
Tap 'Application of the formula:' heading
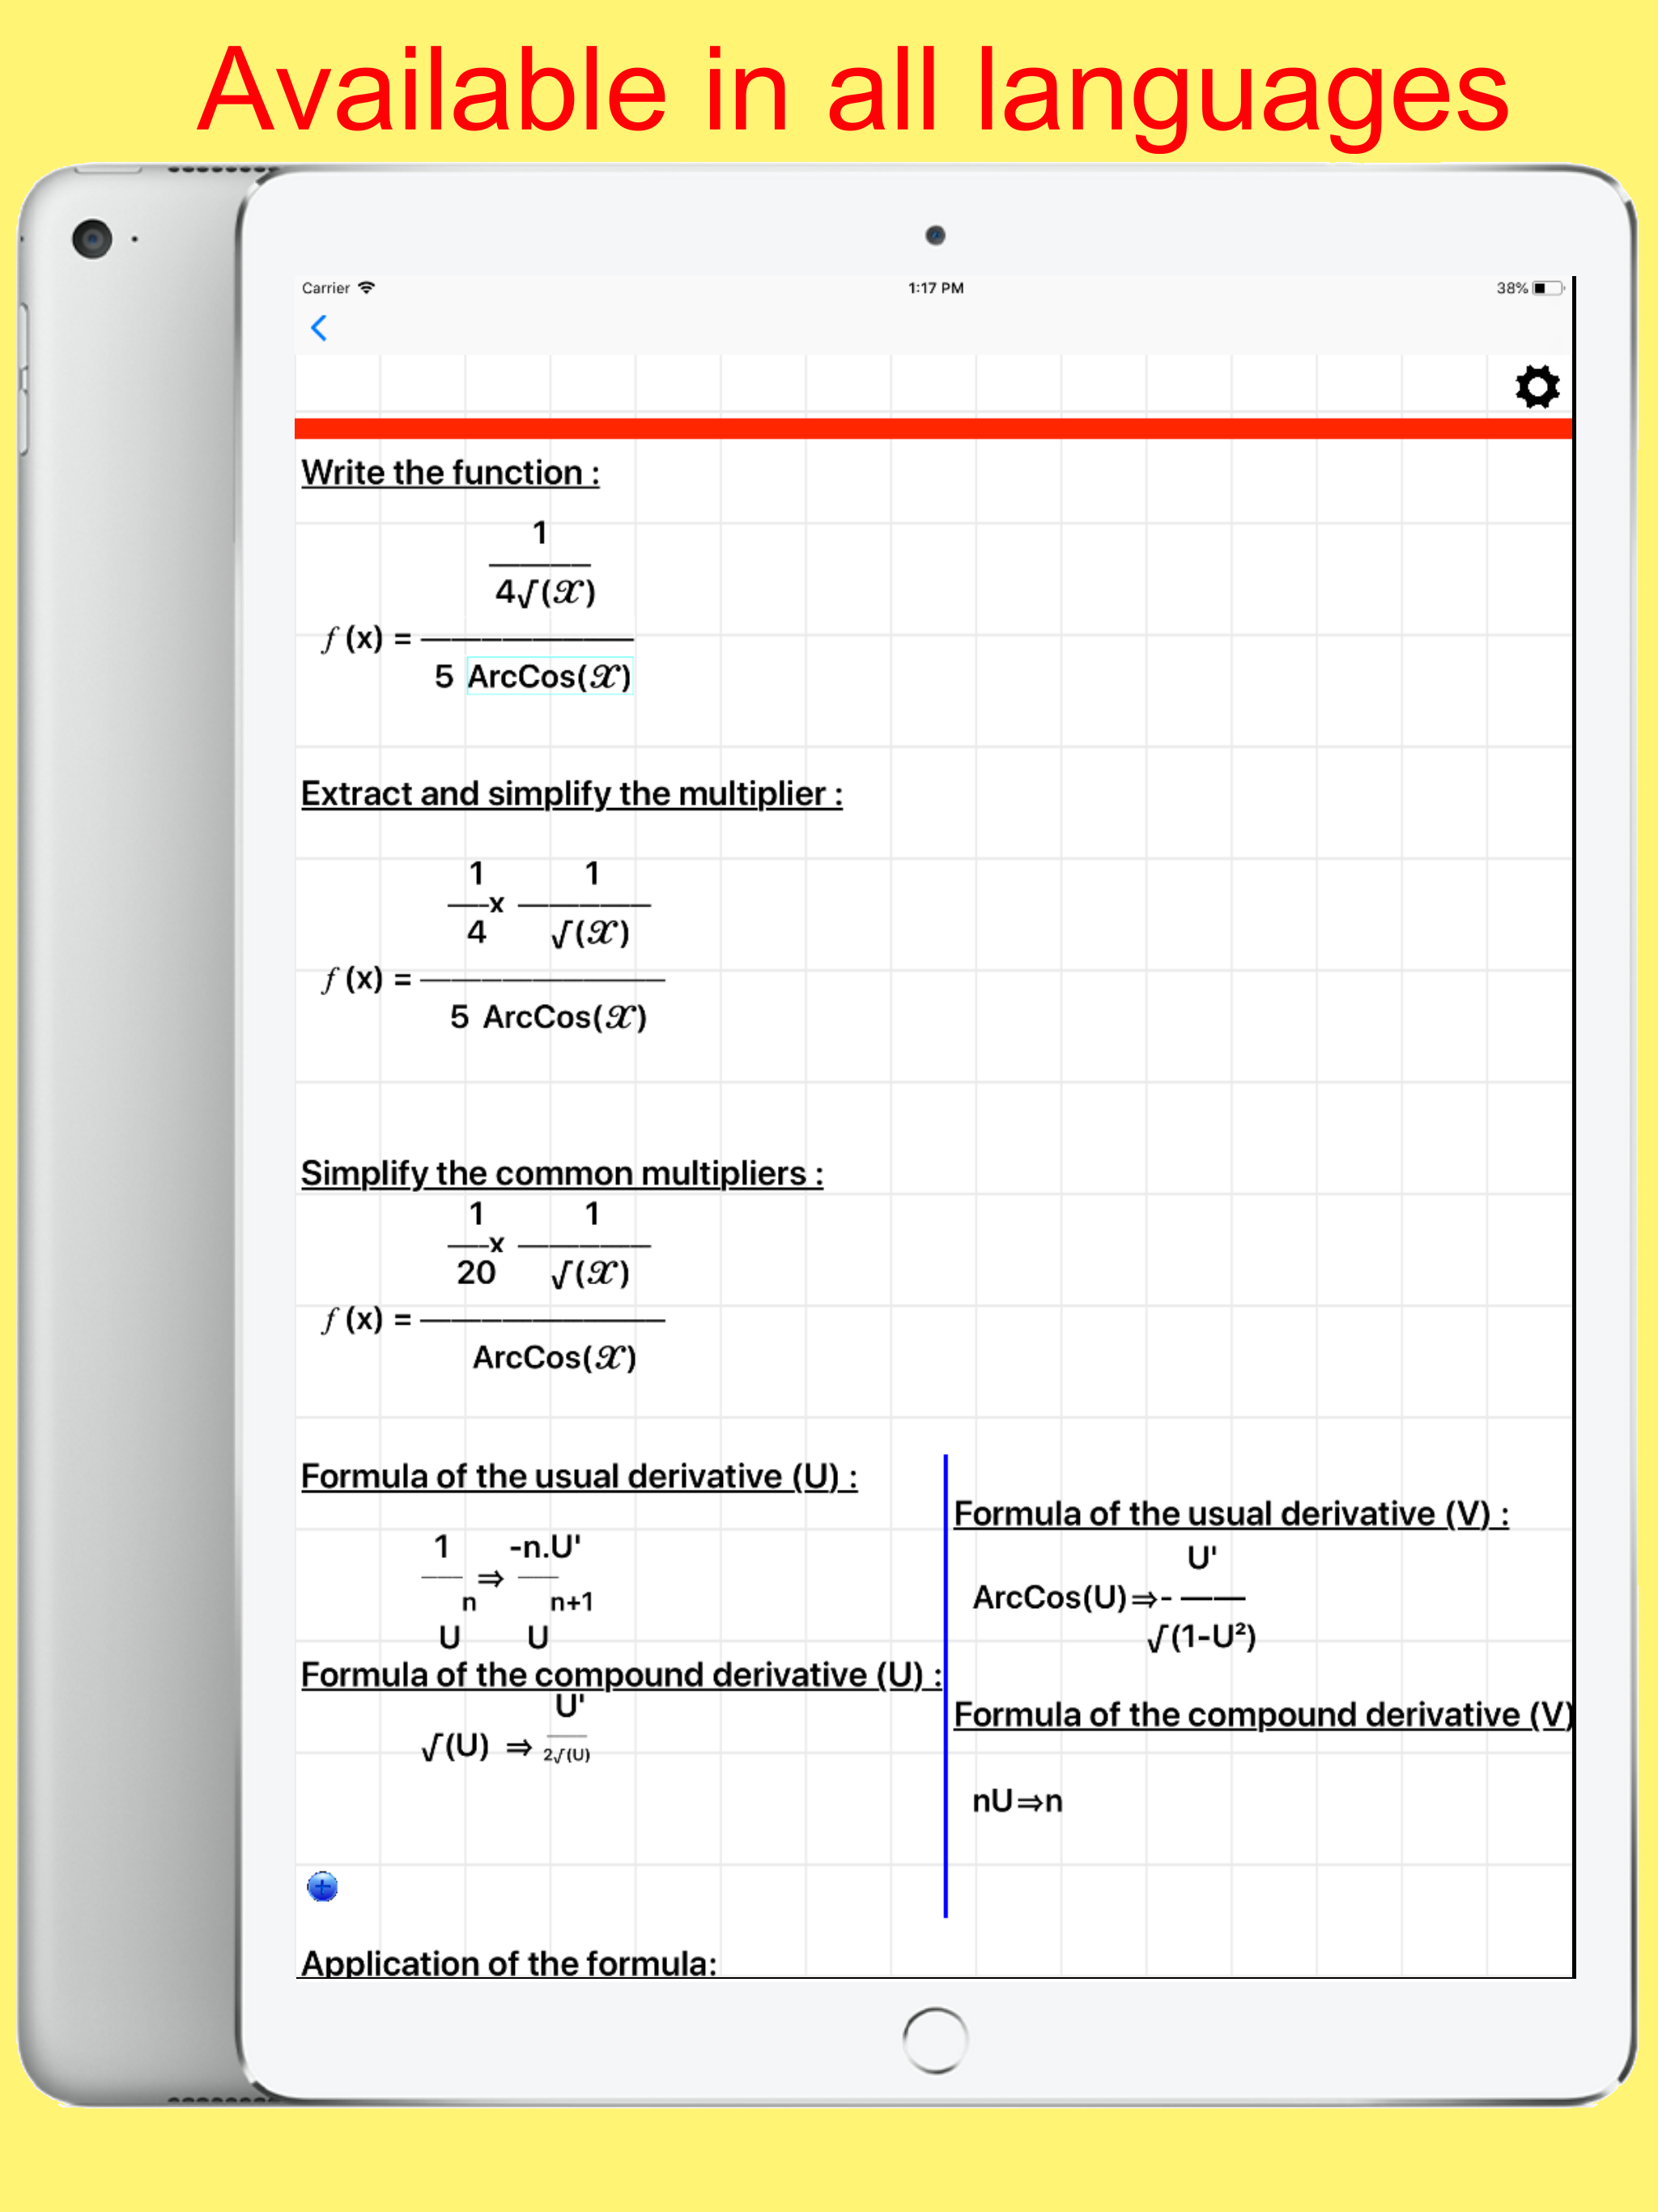[x=509, y=1963]
